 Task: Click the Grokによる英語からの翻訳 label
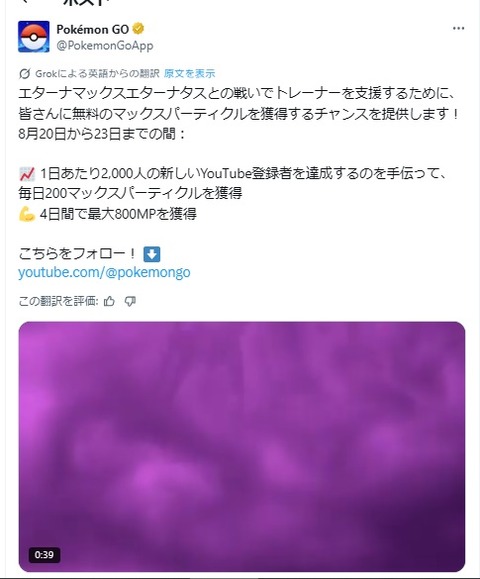click(x=97, y=73)
